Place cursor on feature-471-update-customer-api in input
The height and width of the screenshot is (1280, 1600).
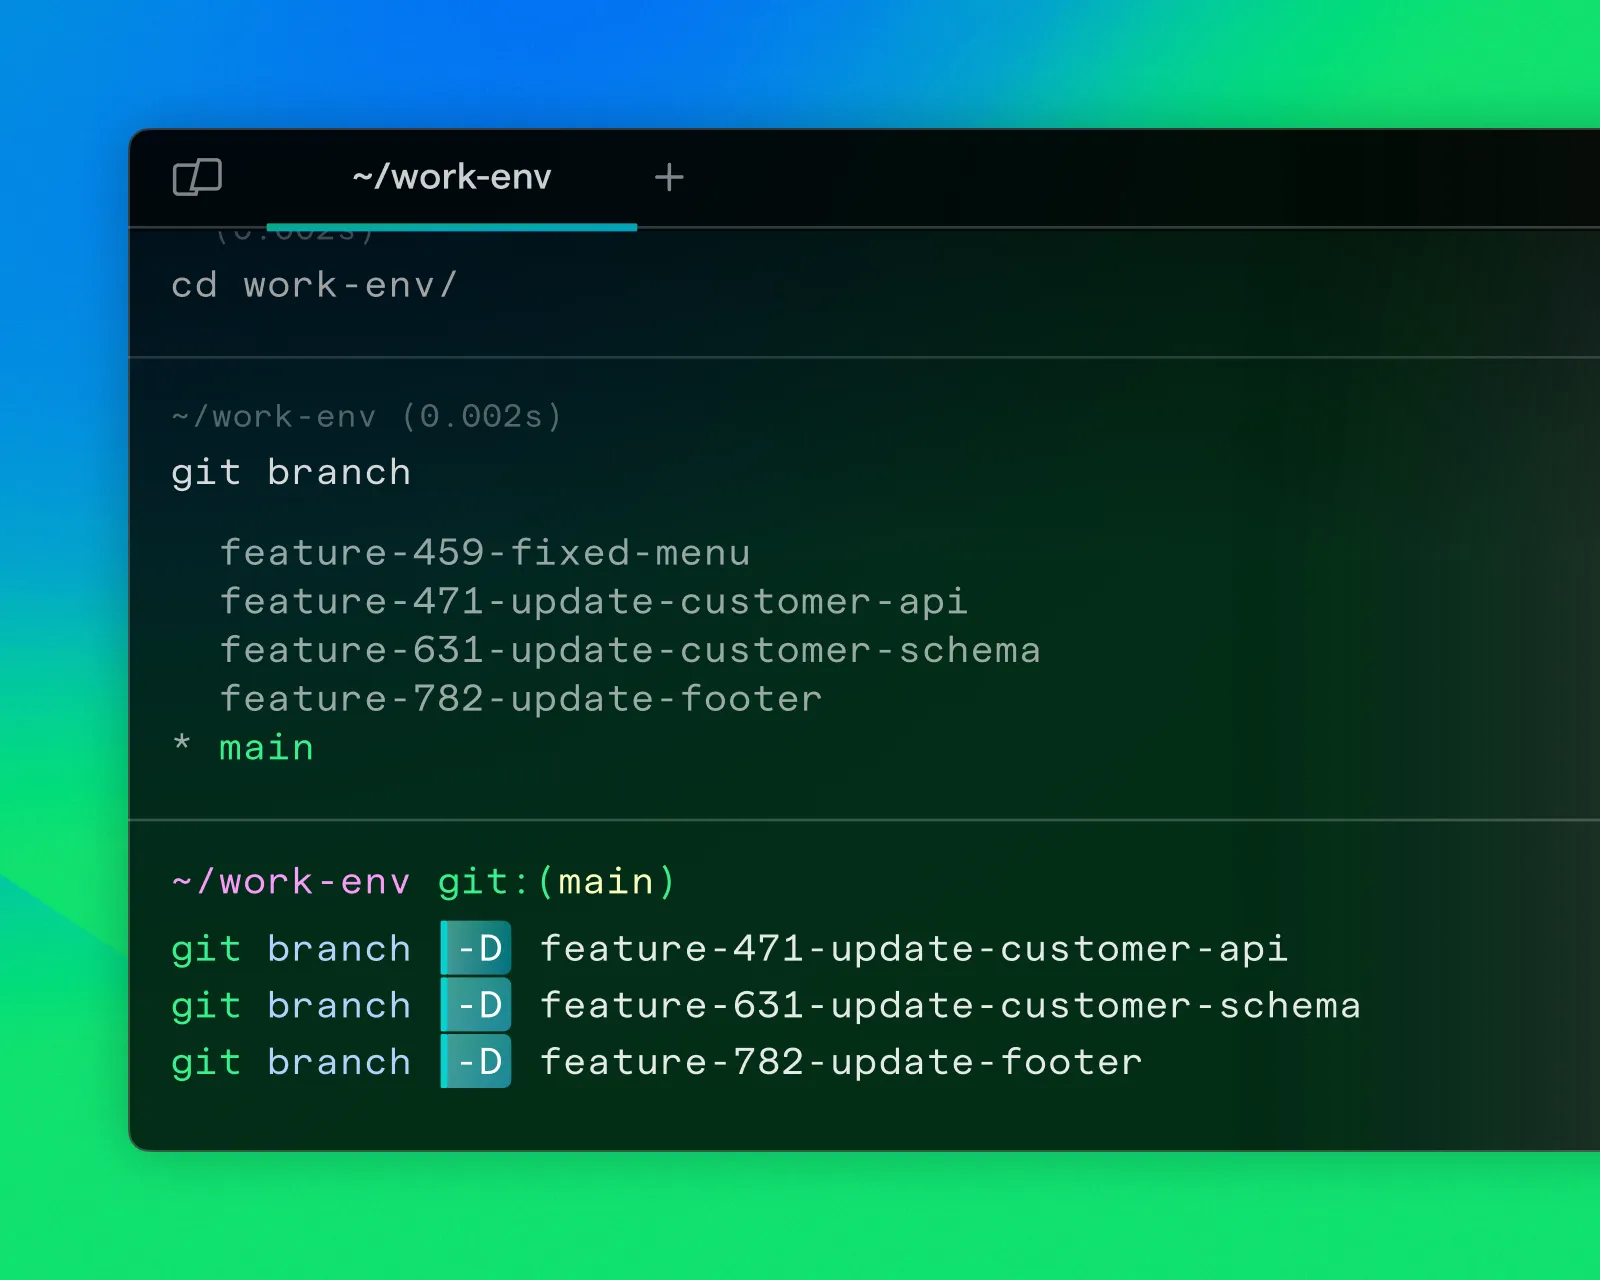[913, 949]
